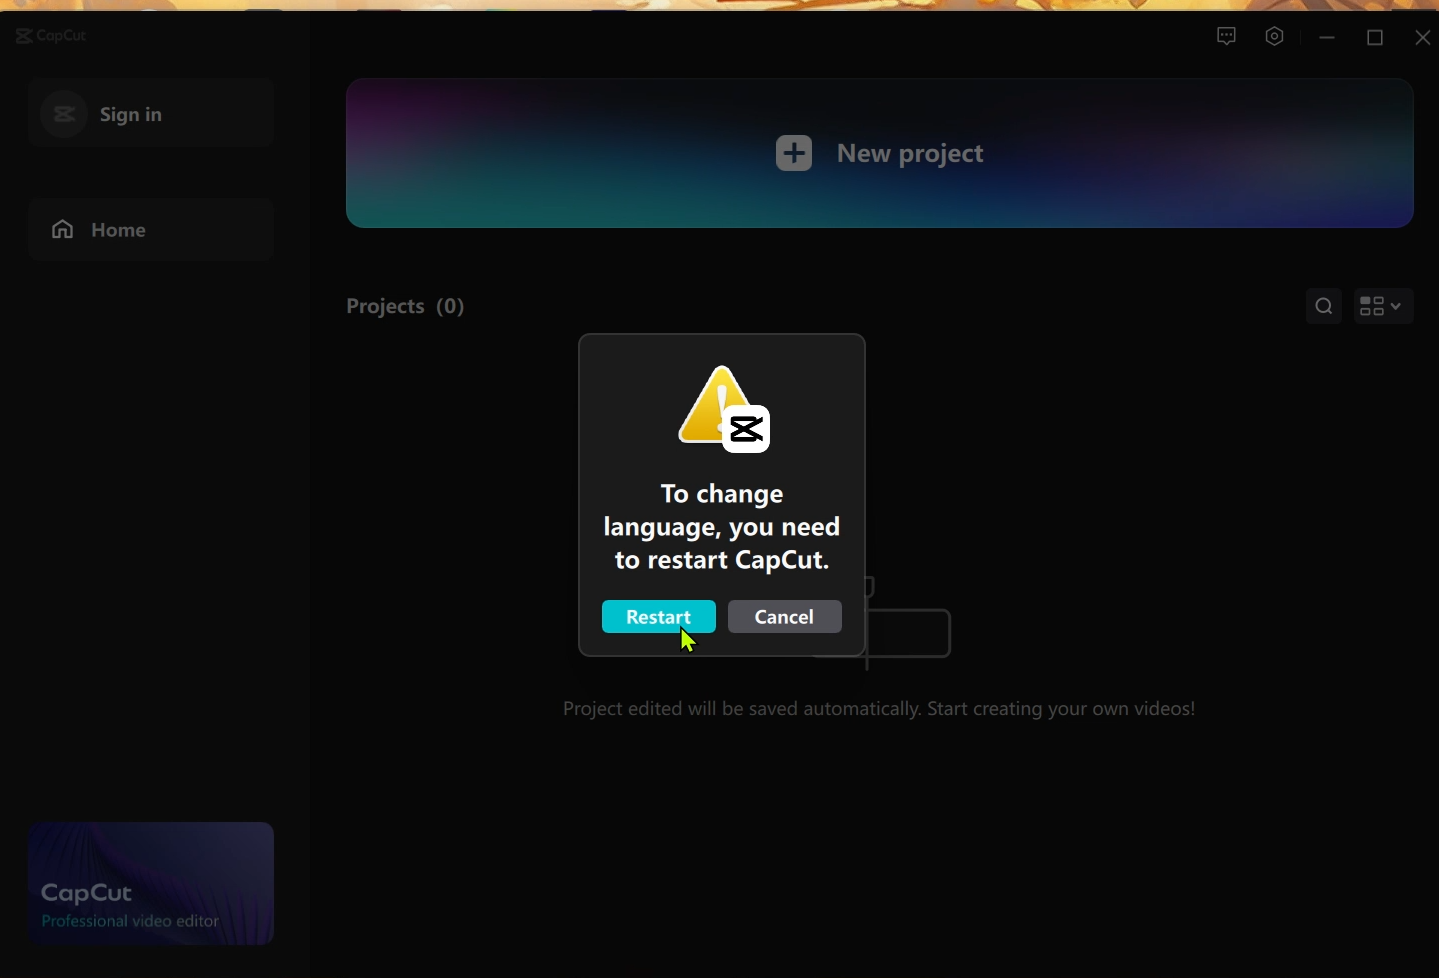Click the CapCut logo in title bar
The width and height of the screenshot is (1439, 978).
pos(51,36)
